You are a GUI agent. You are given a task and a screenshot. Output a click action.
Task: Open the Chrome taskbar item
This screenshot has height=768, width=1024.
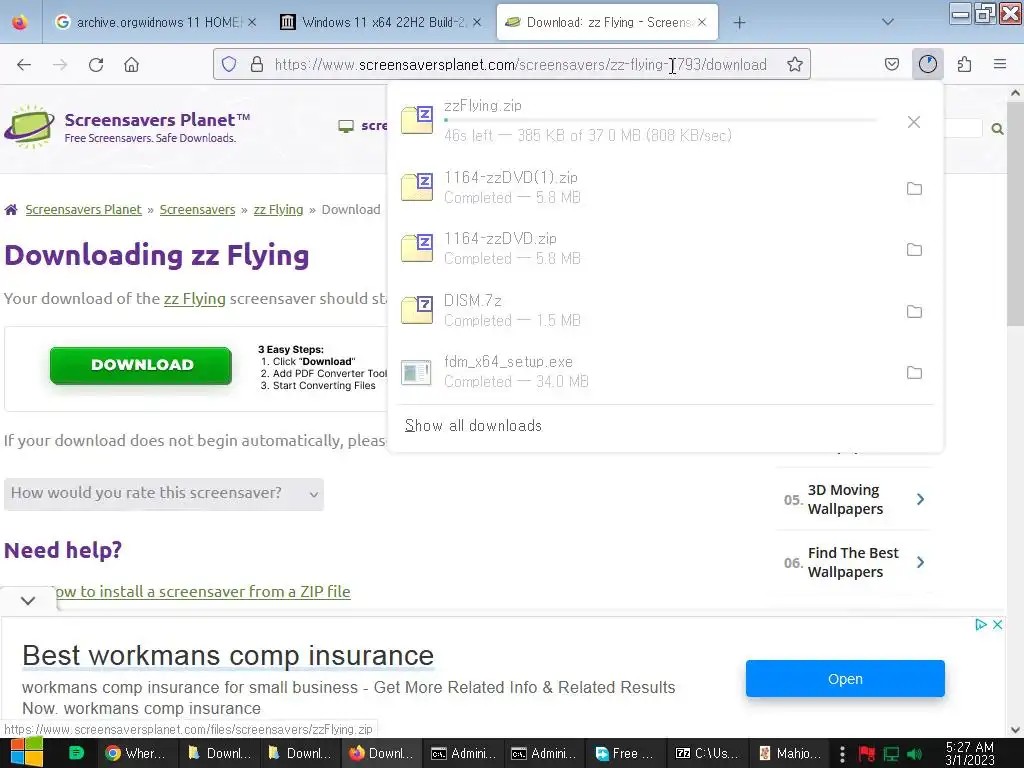136,753
